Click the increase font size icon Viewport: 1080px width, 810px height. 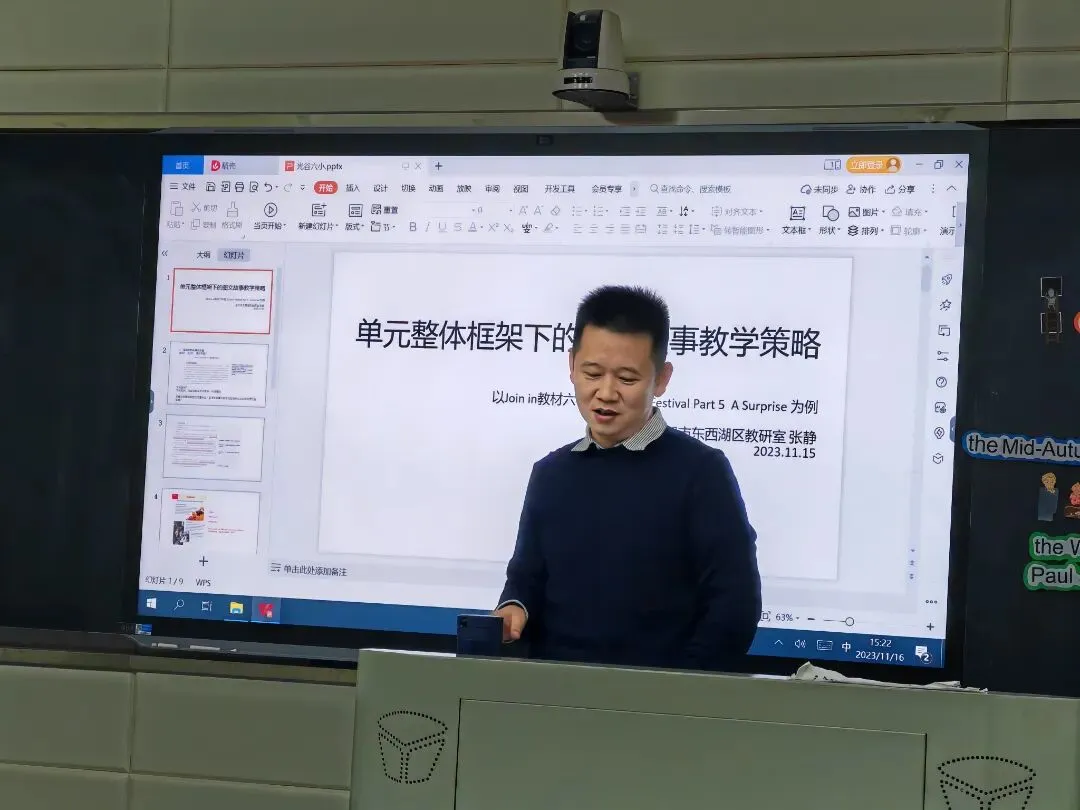(523, 210)
